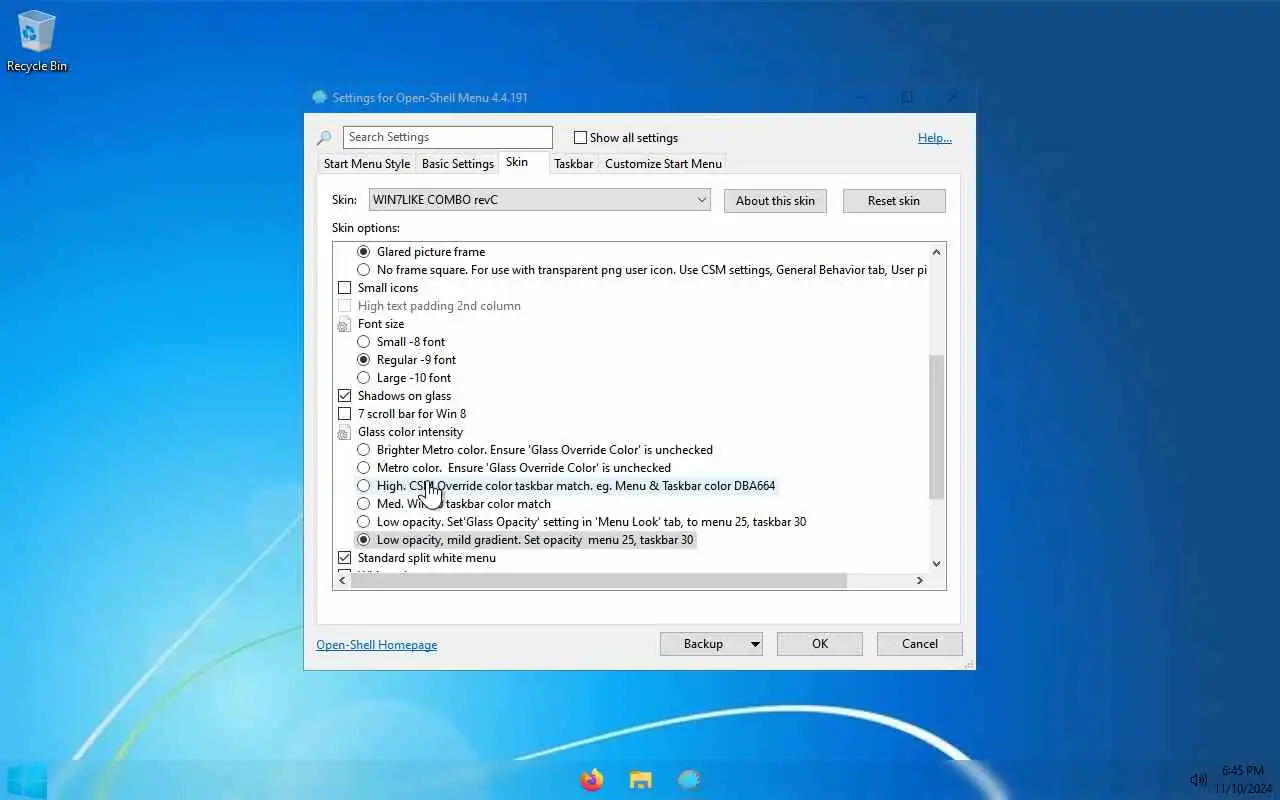Check the Small icons option
The image size is (1280, 800).
pyautogui.click(x=345, y=288)
